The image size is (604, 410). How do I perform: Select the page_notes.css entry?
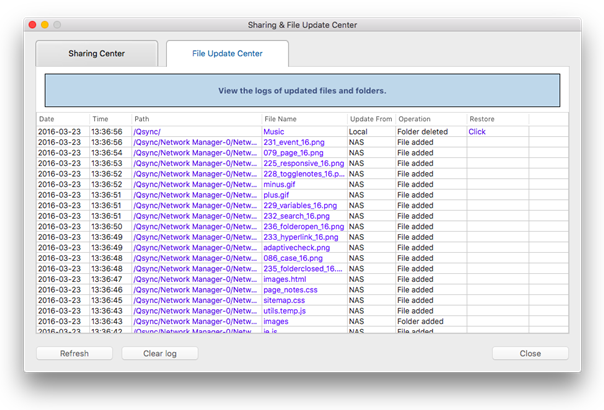tap(290, 290)
